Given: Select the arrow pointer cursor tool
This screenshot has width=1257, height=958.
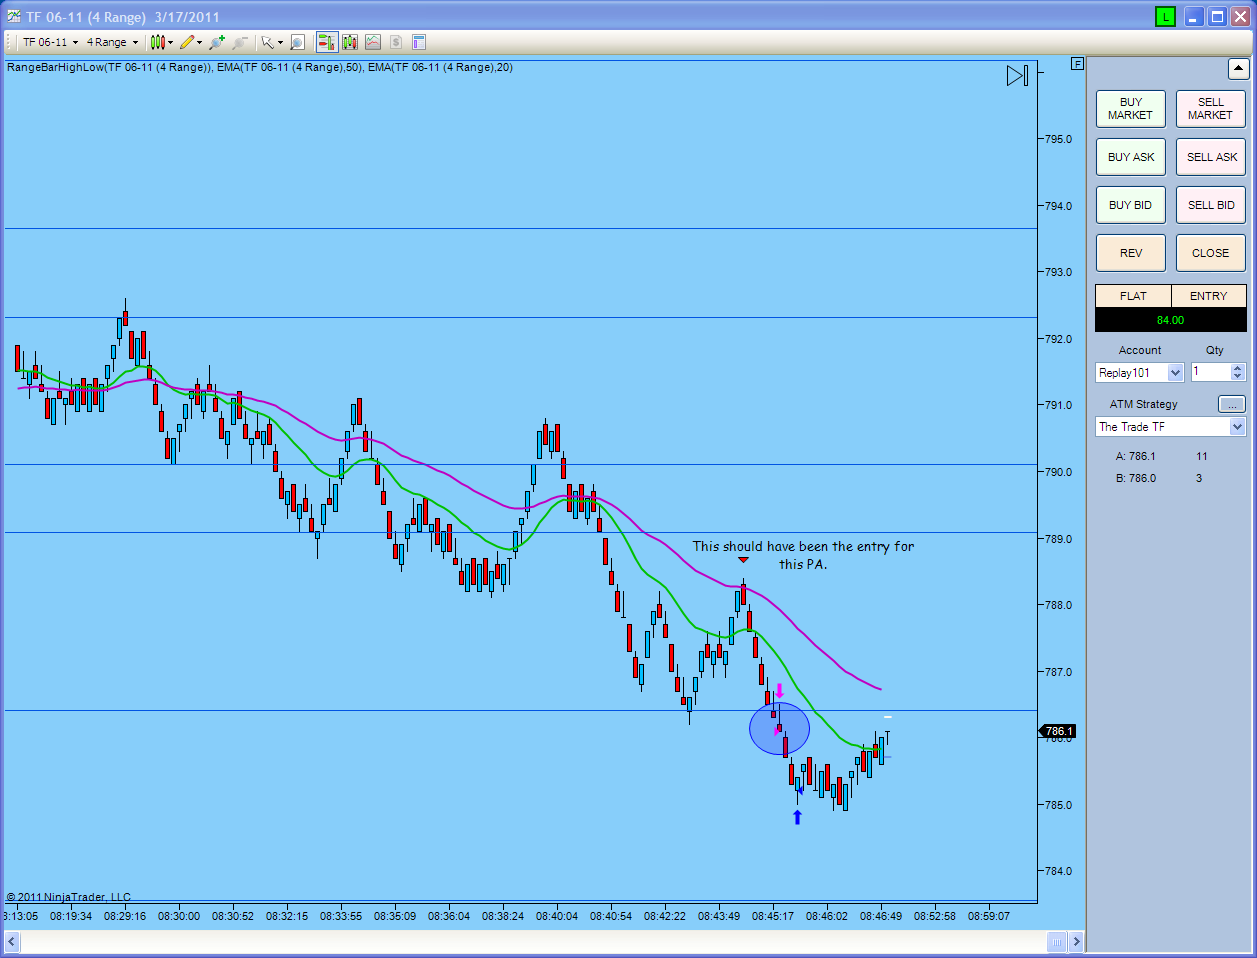Looking at the screenshot, I should [266, 42].
